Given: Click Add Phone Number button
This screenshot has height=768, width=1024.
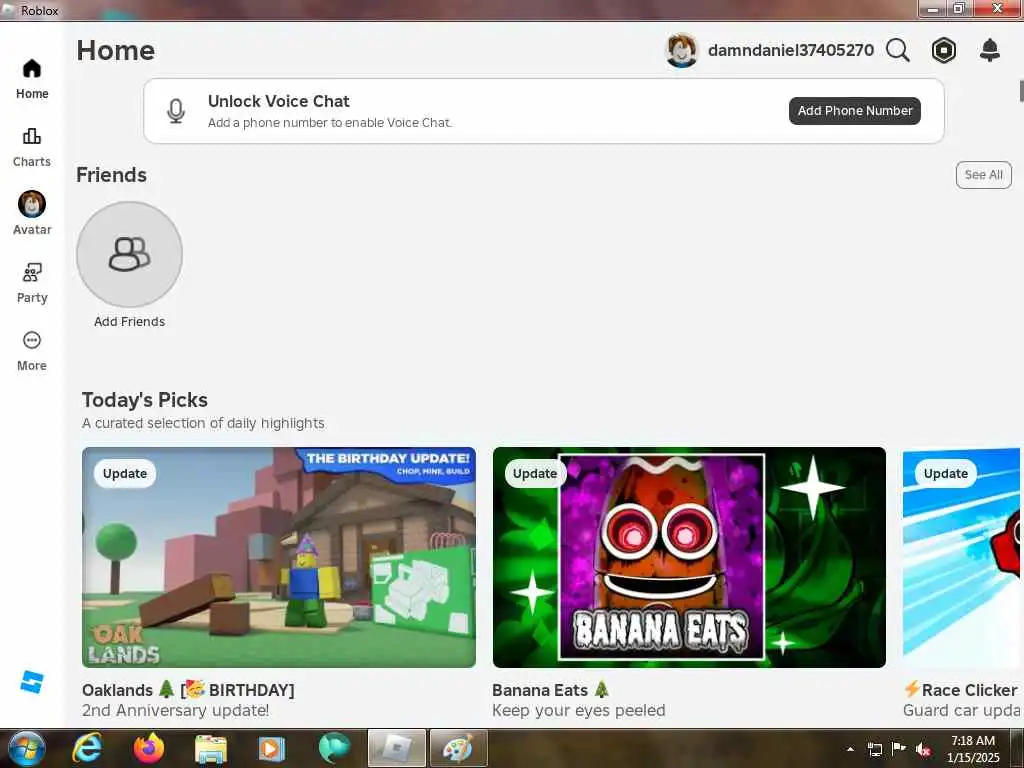Looking at the screenshot, I should tap(855, 111).
